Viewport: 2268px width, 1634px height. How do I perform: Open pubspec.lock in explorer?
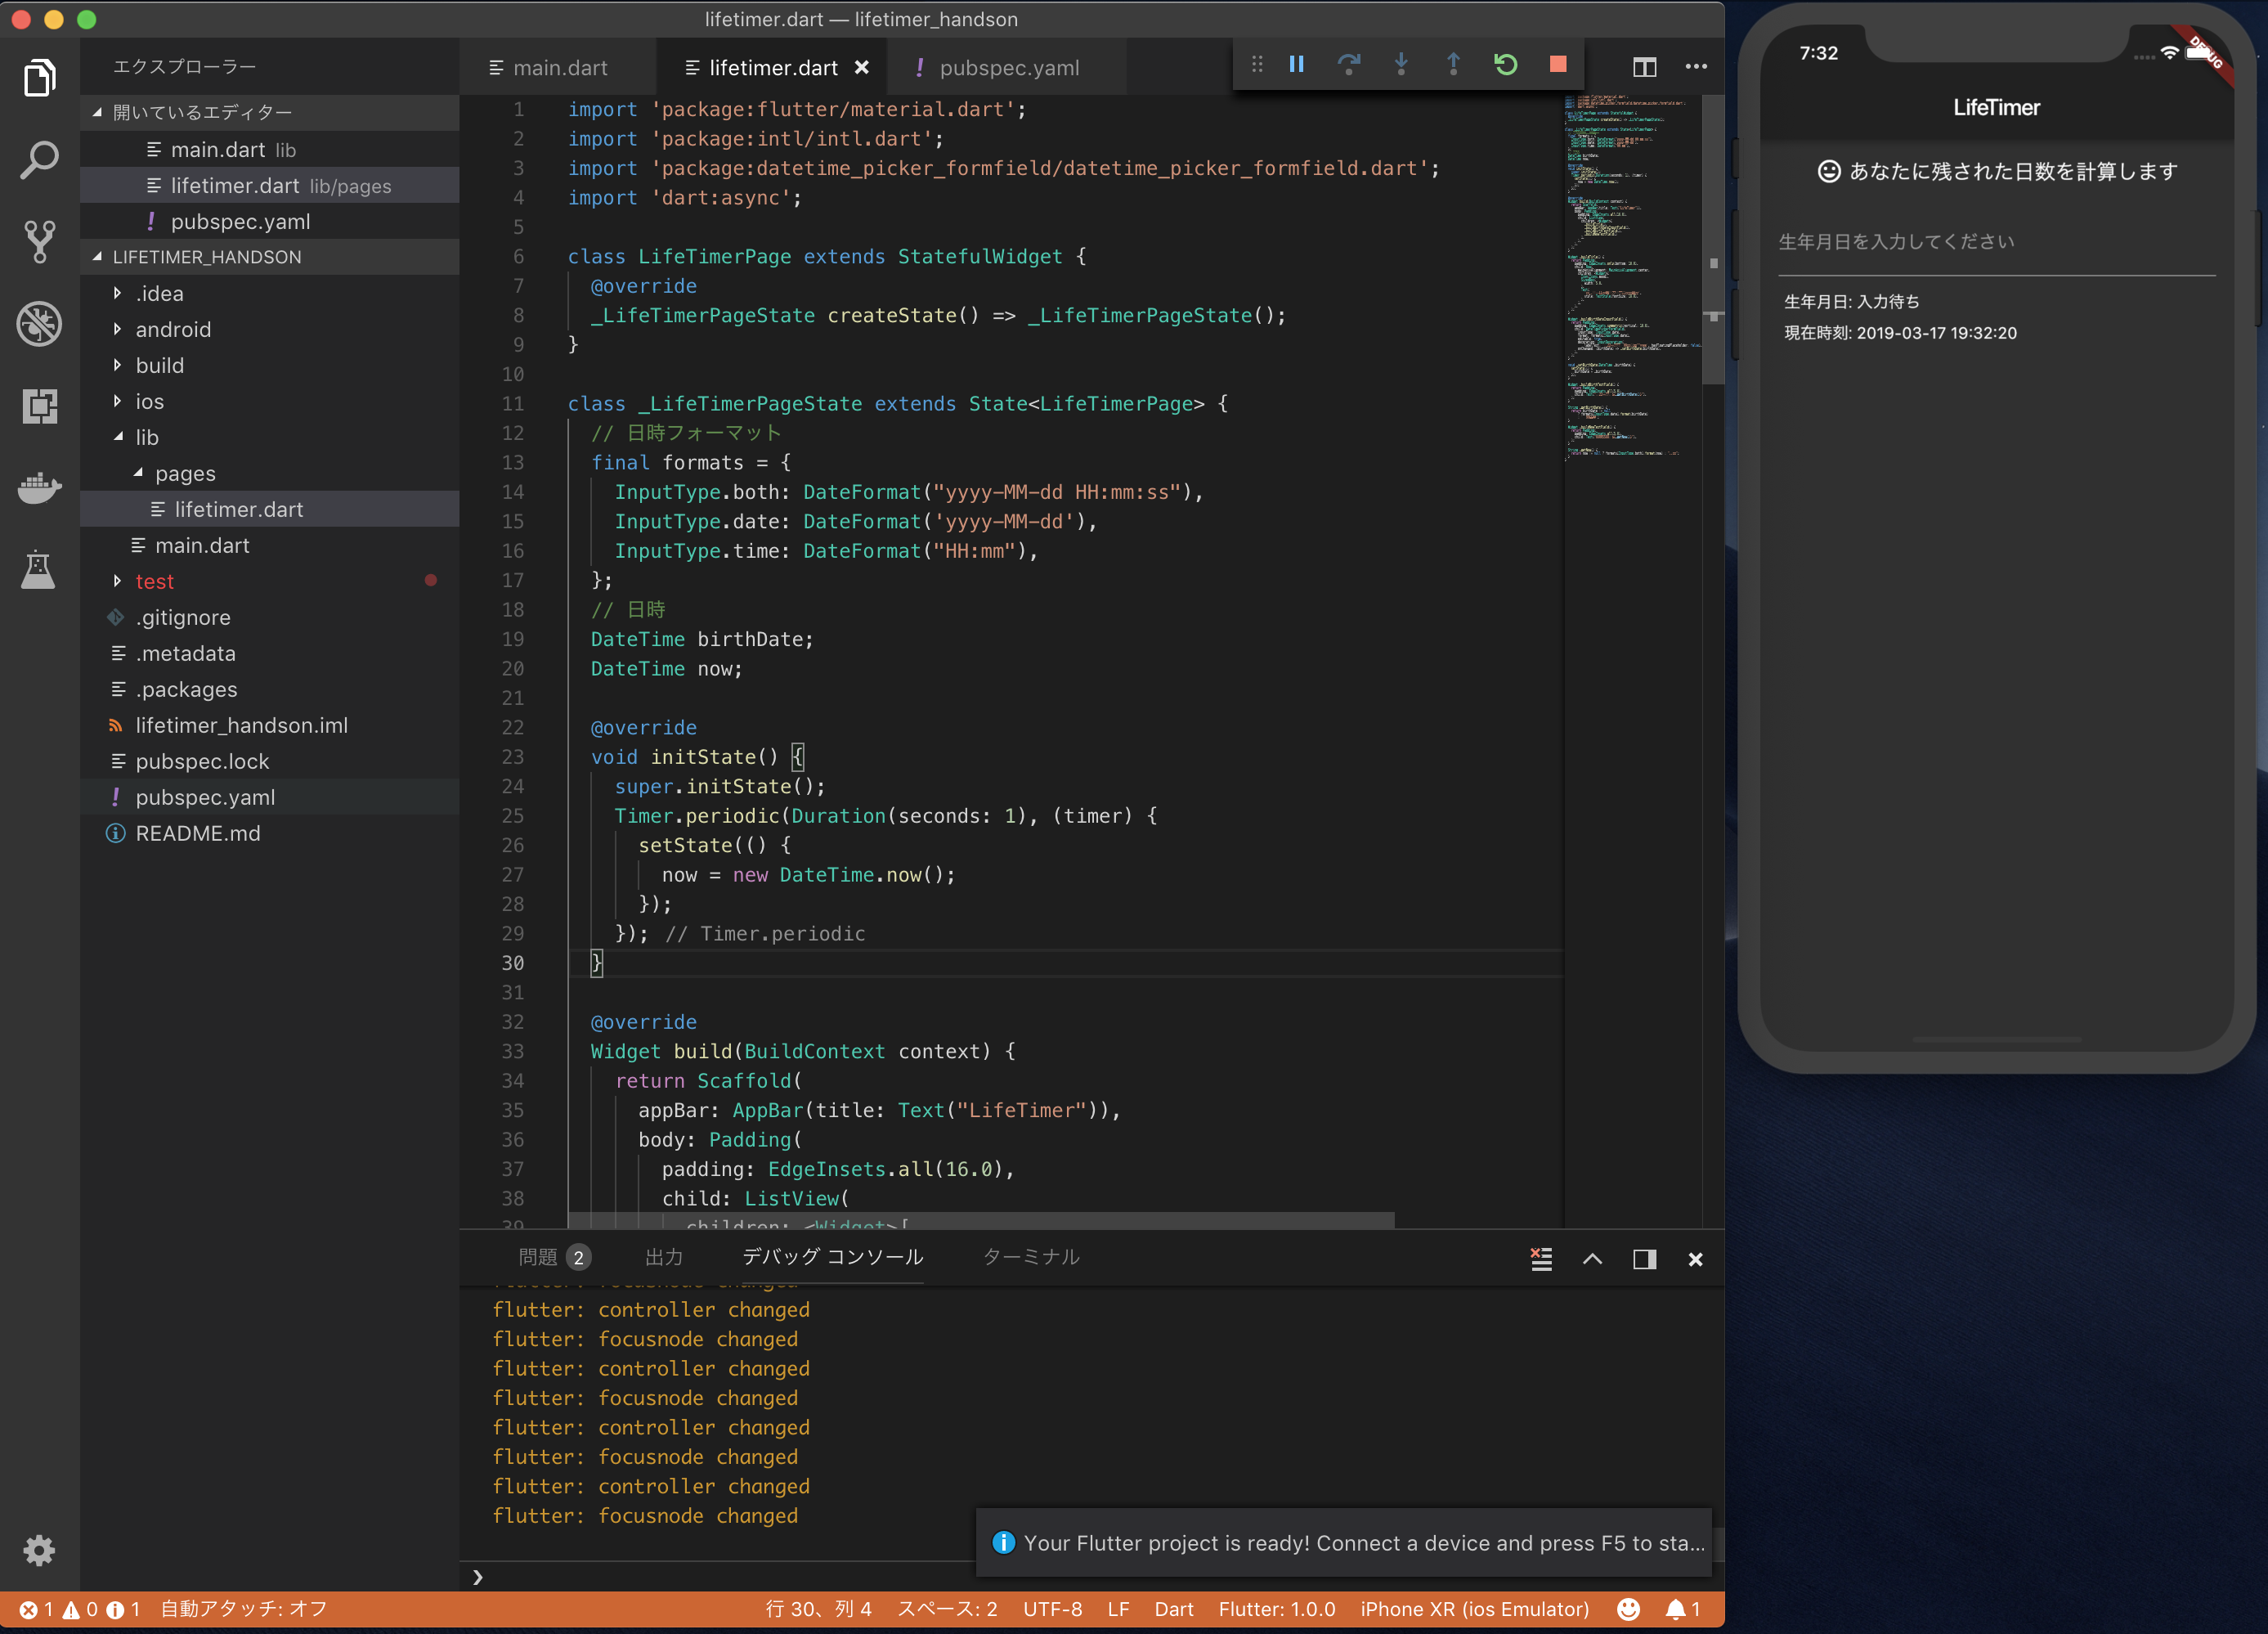269,761
